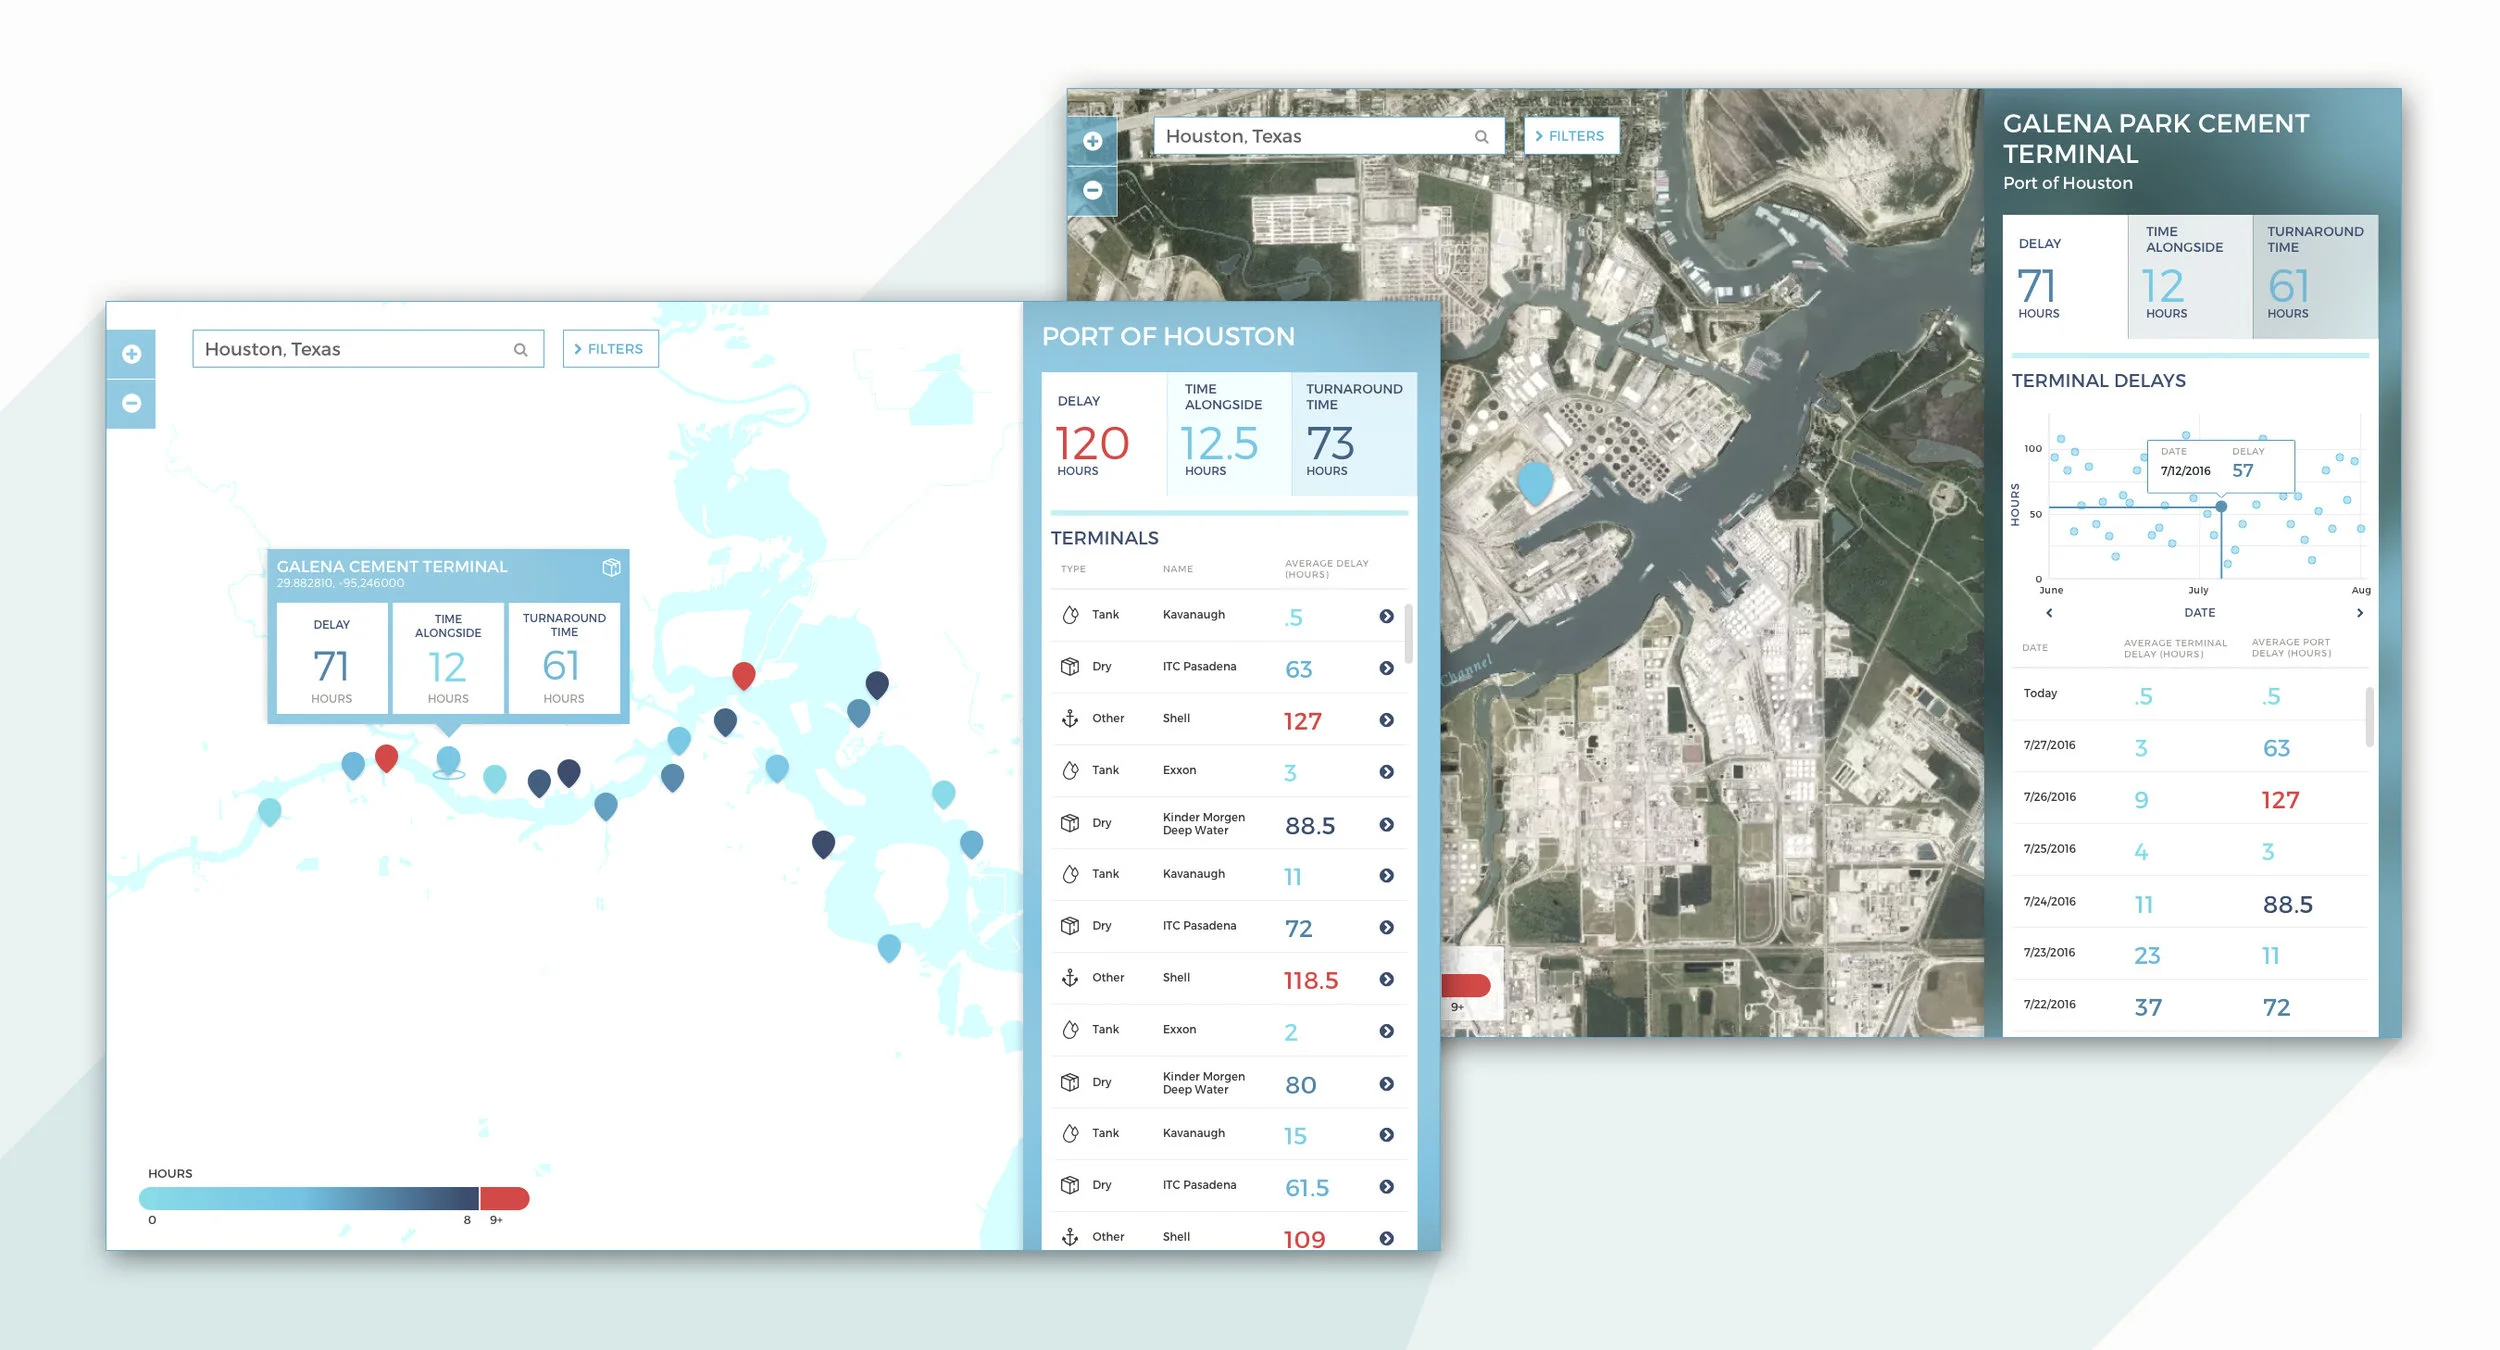Image resolution: width=2500 pixels, height=1350 pixels.
Task: Open details arrow for Kavanaugh 15 row
Action: tap(1386, 1135)
